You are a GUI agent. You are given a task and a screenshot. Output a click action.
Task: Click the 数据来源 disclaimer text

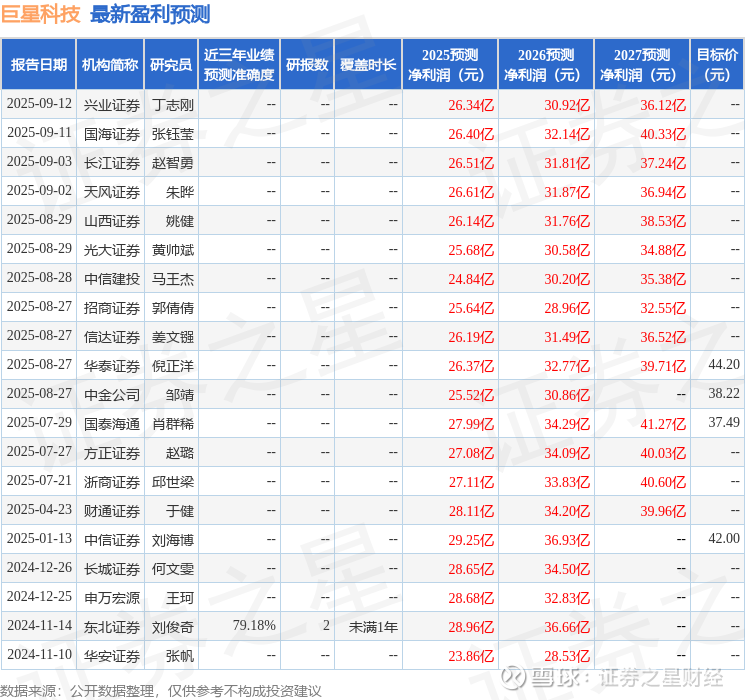(x=161, y=690)
